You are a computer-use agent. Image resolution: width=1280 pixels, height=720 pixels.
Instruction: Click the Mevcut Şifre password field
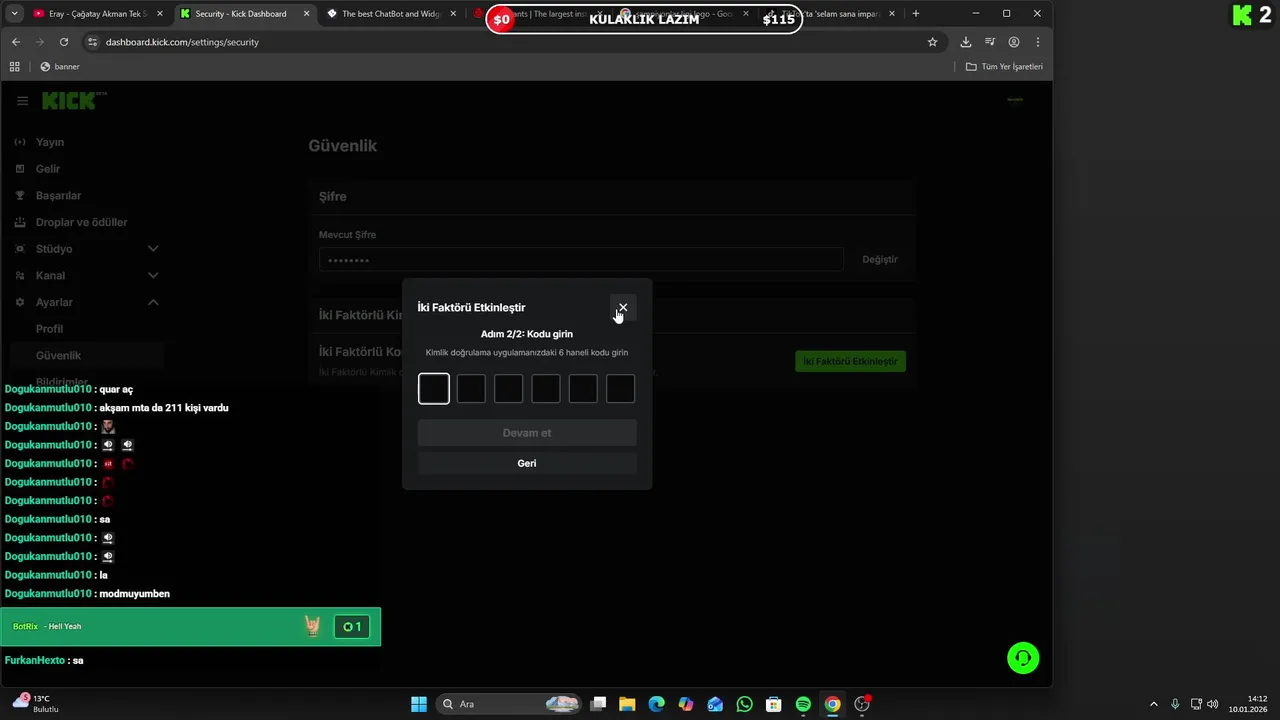point(581,260)
